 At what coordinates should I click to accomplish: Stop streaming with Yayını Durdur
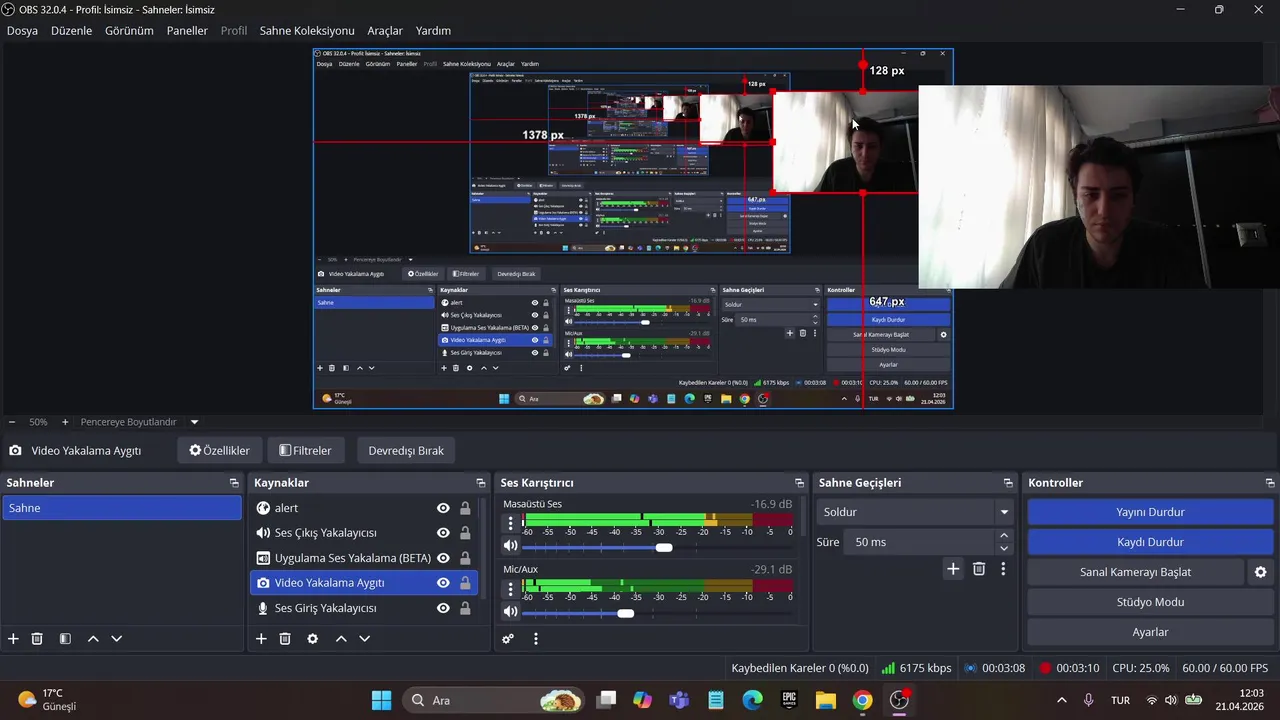(1150, 512)
